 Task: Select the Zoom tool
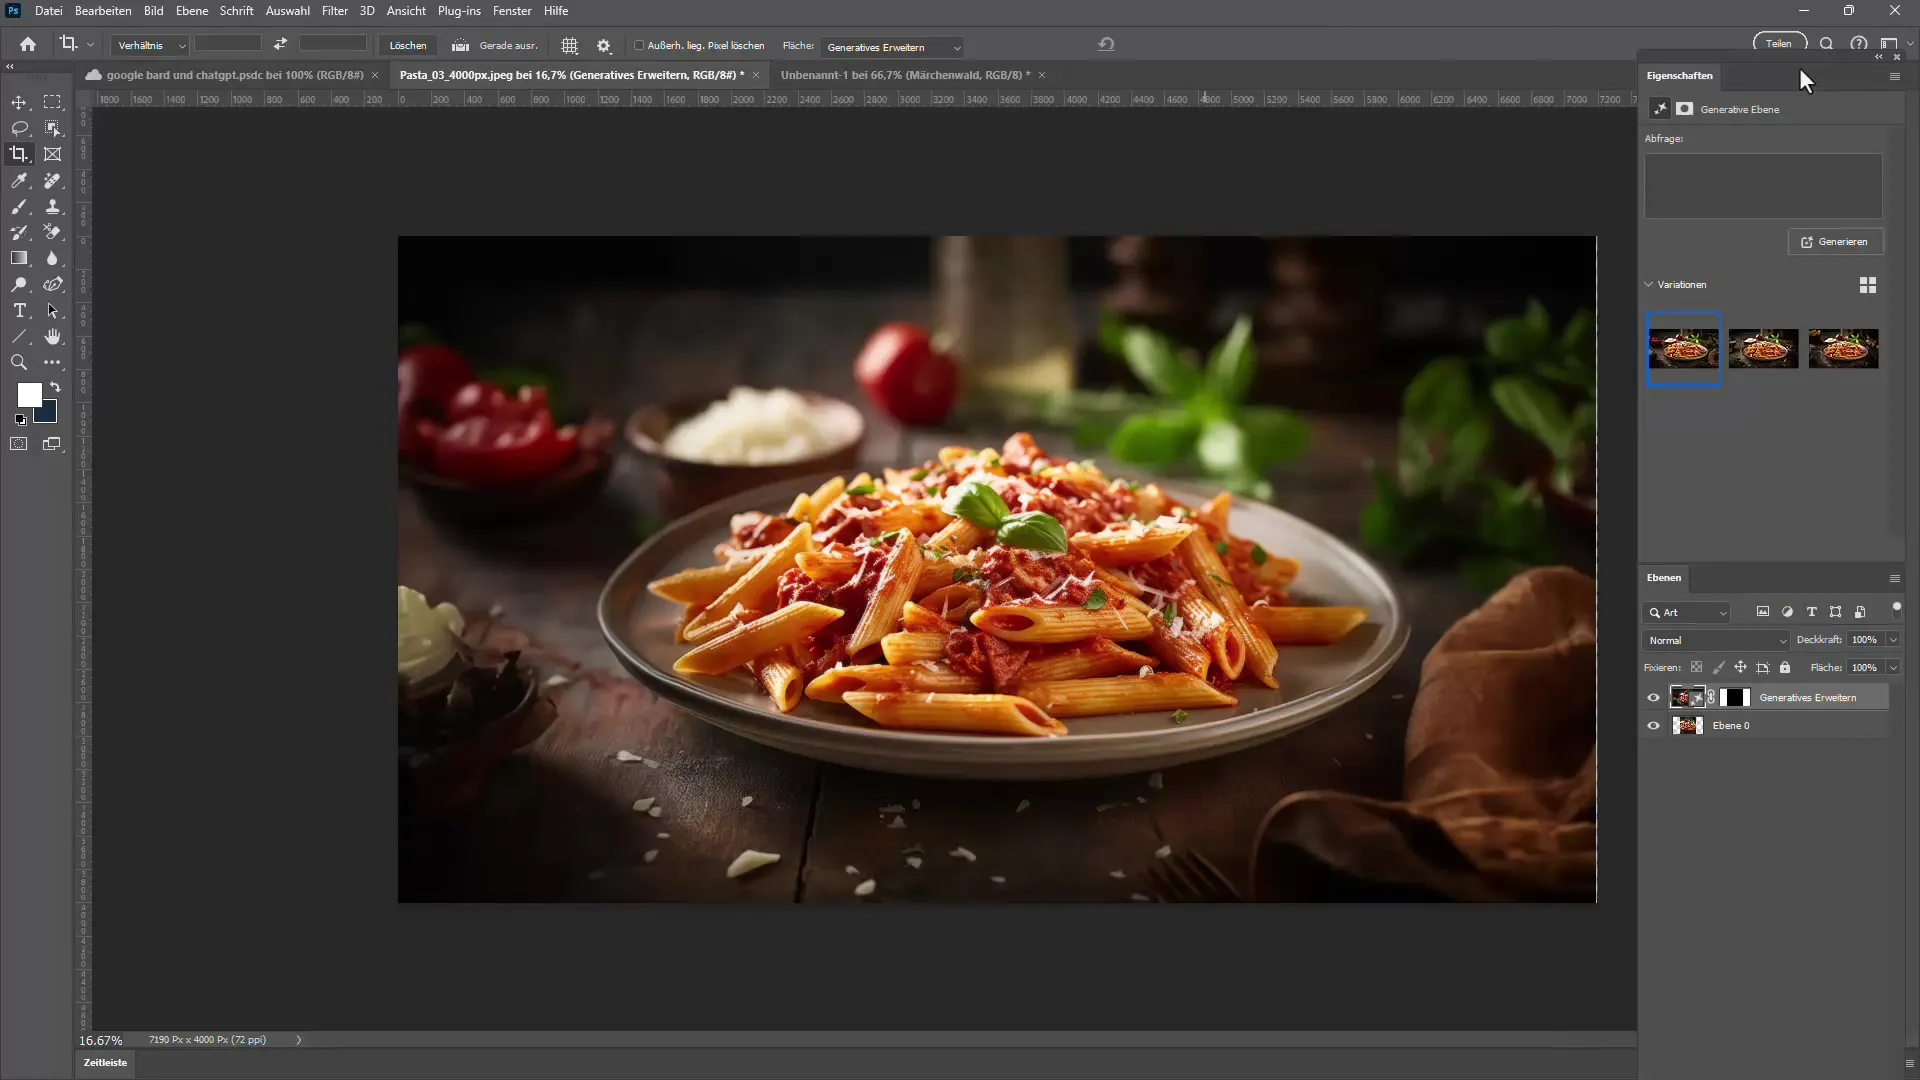coord(19,363)
